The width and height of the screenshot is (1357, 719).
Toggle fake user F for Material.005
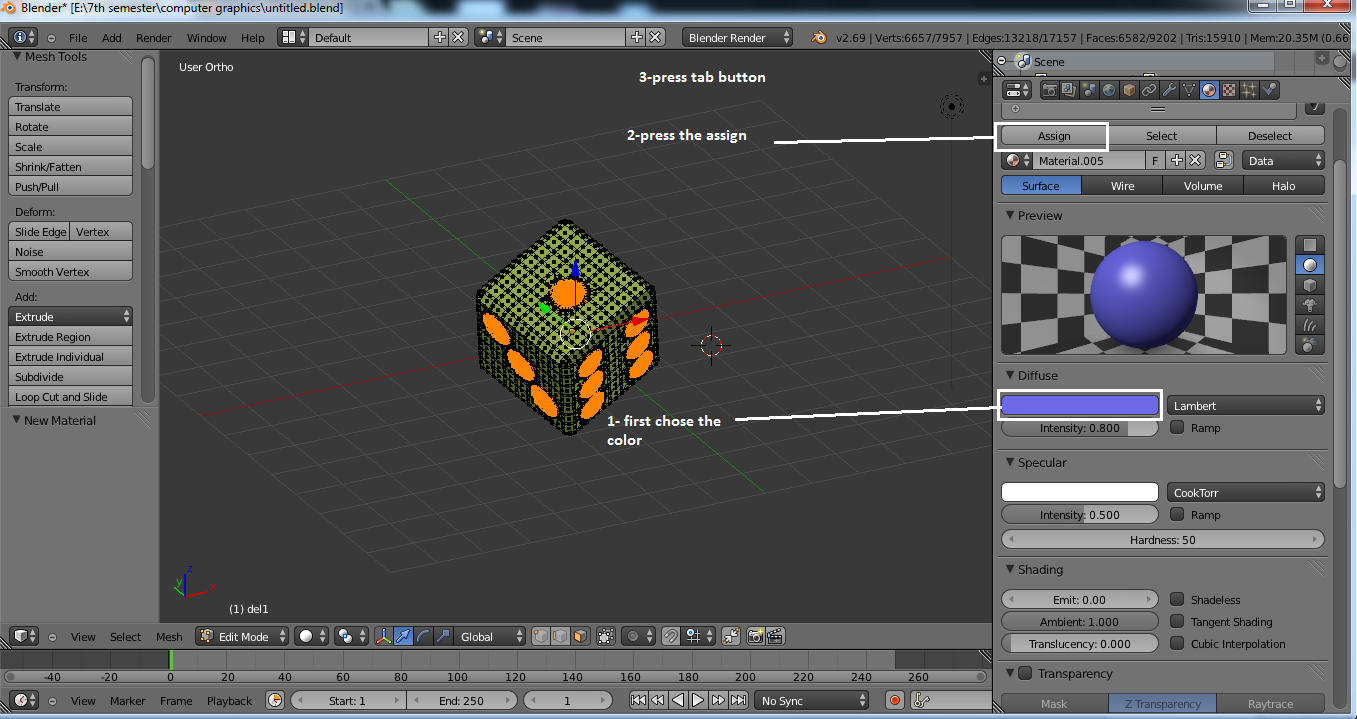click(x=1156, y=160)
